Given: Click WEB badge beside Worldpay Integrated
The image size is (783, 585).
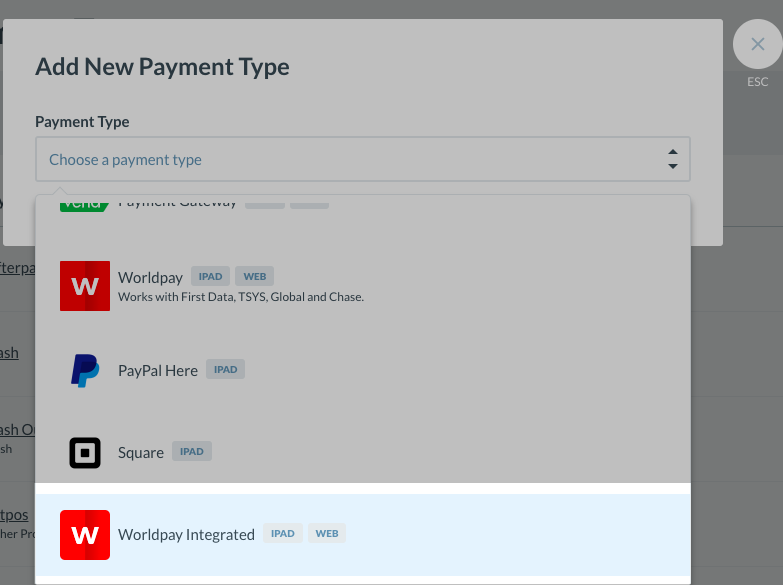Looking at the screenshot, I should pos(327,533).
